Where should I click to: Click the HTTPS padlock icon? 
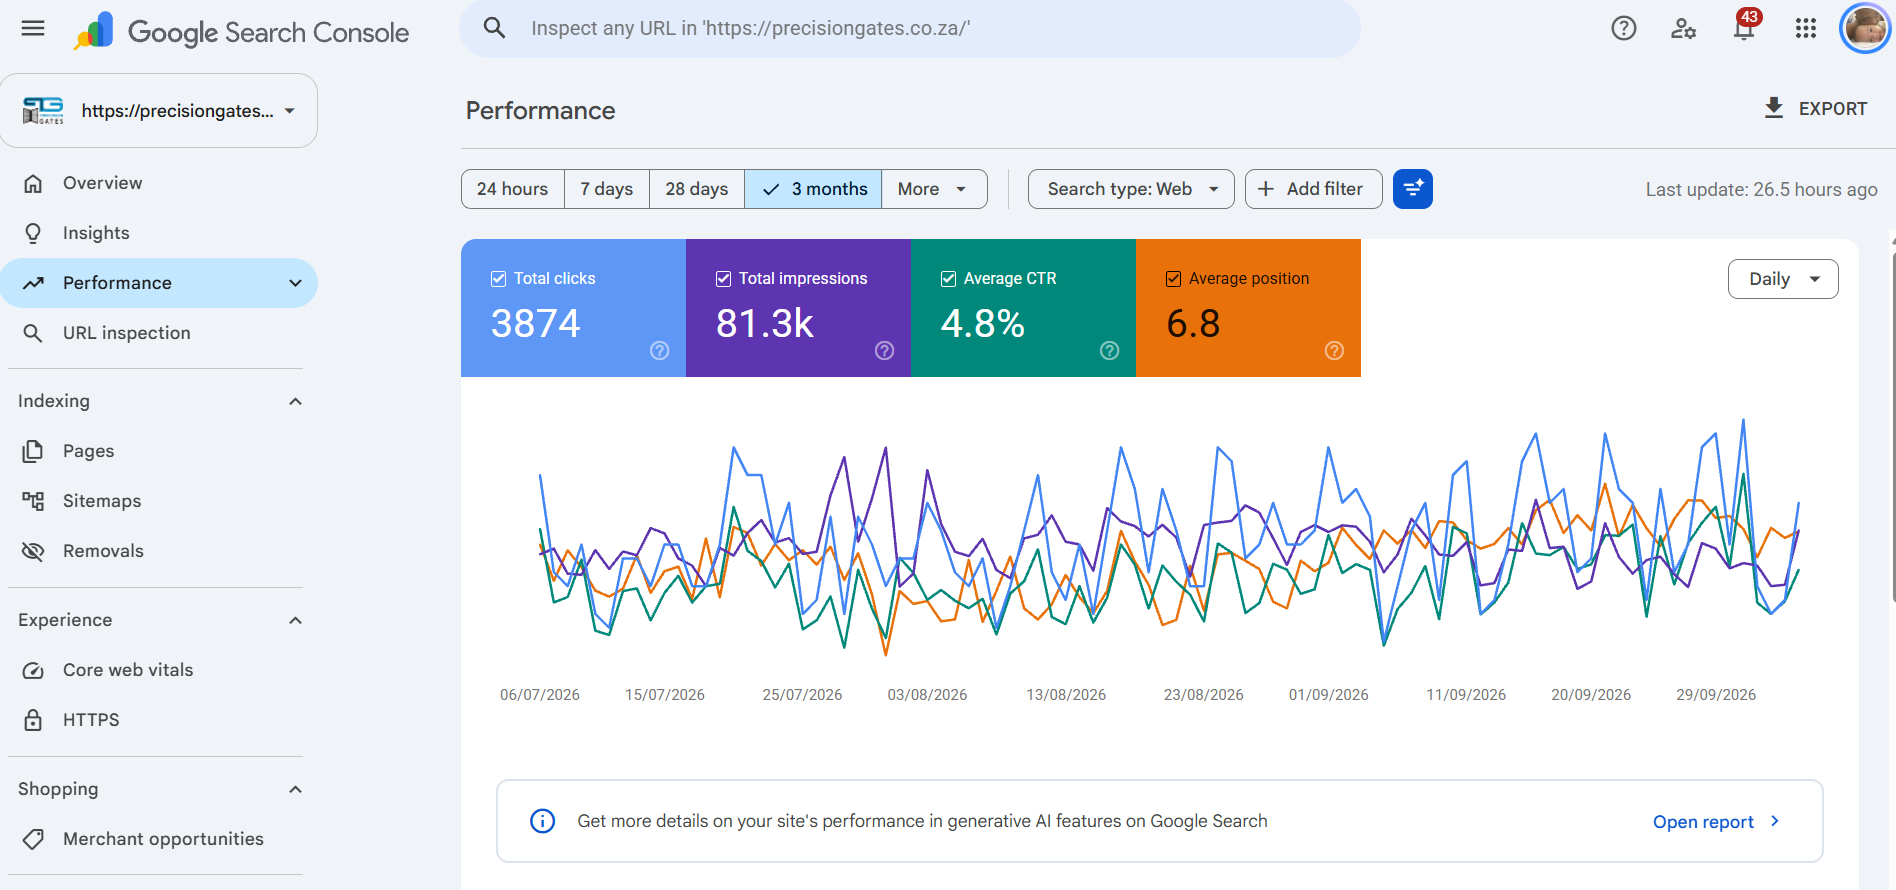click(x=33, y=720)
